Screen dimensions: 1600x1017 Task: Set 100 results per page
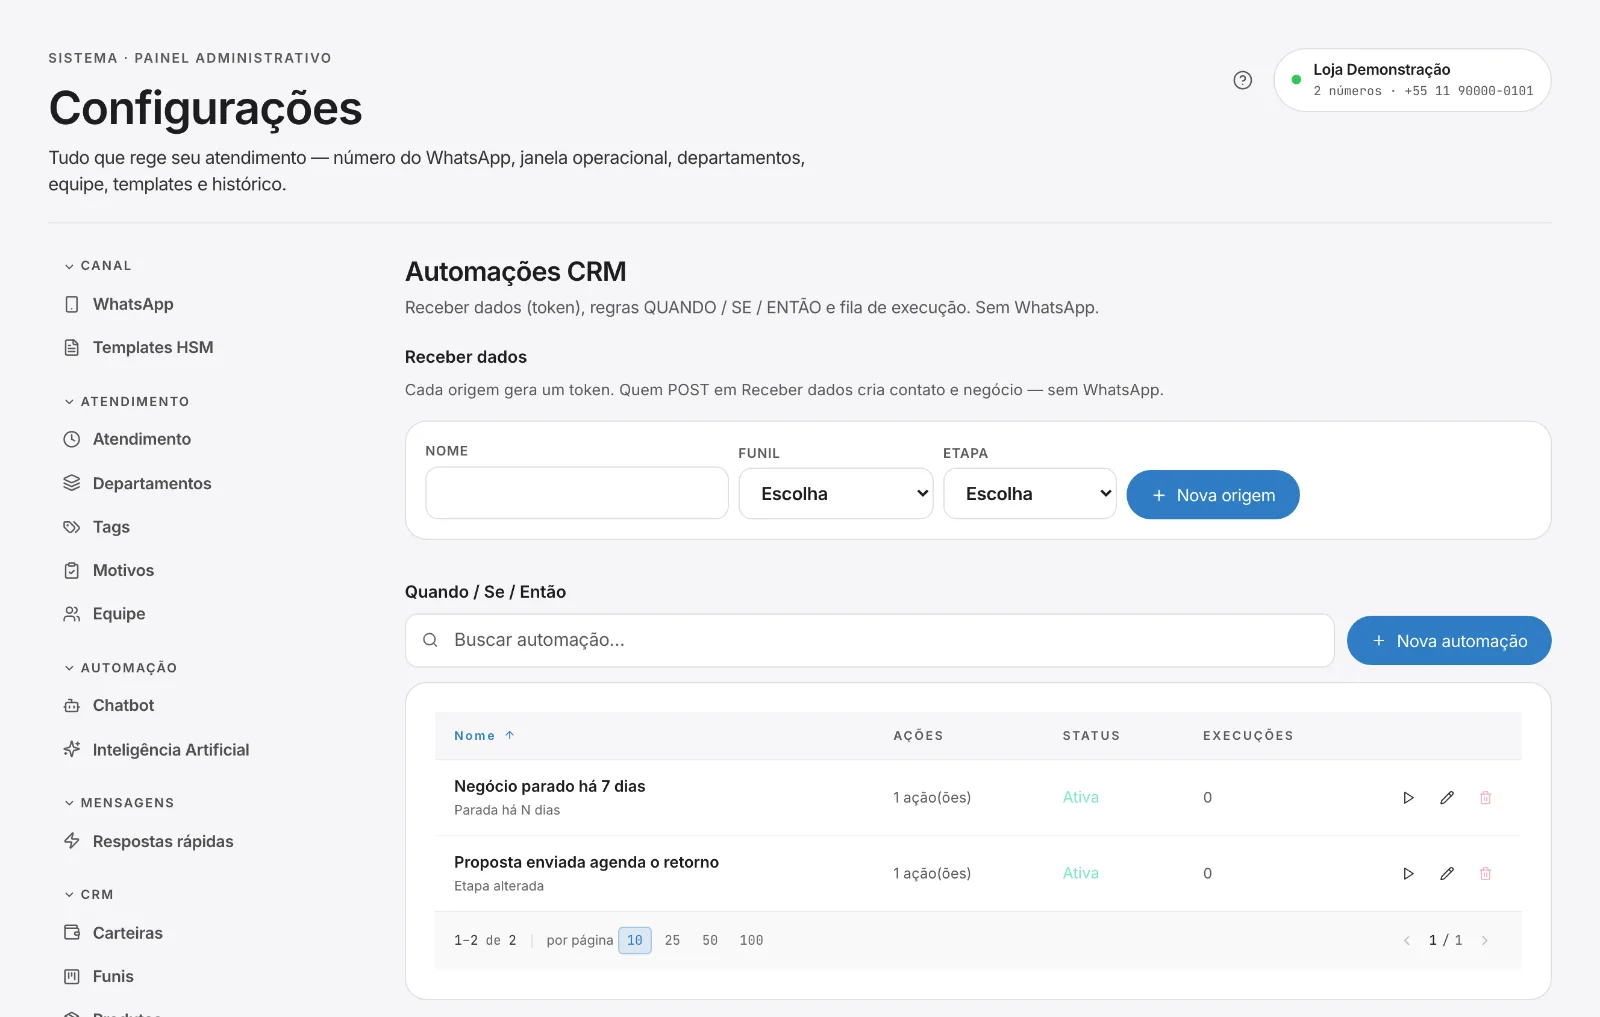point(751,940)
